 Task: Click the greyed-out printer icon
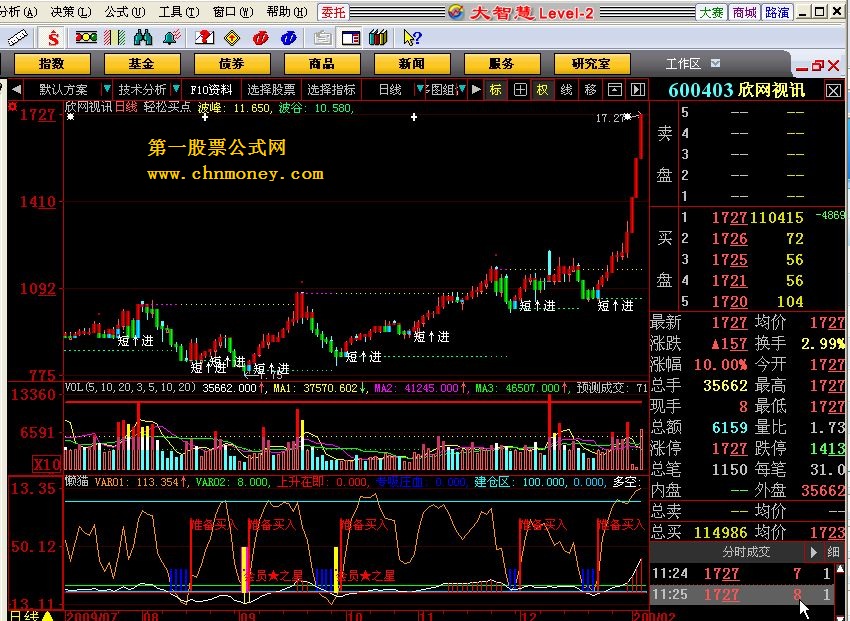point(323,37)
